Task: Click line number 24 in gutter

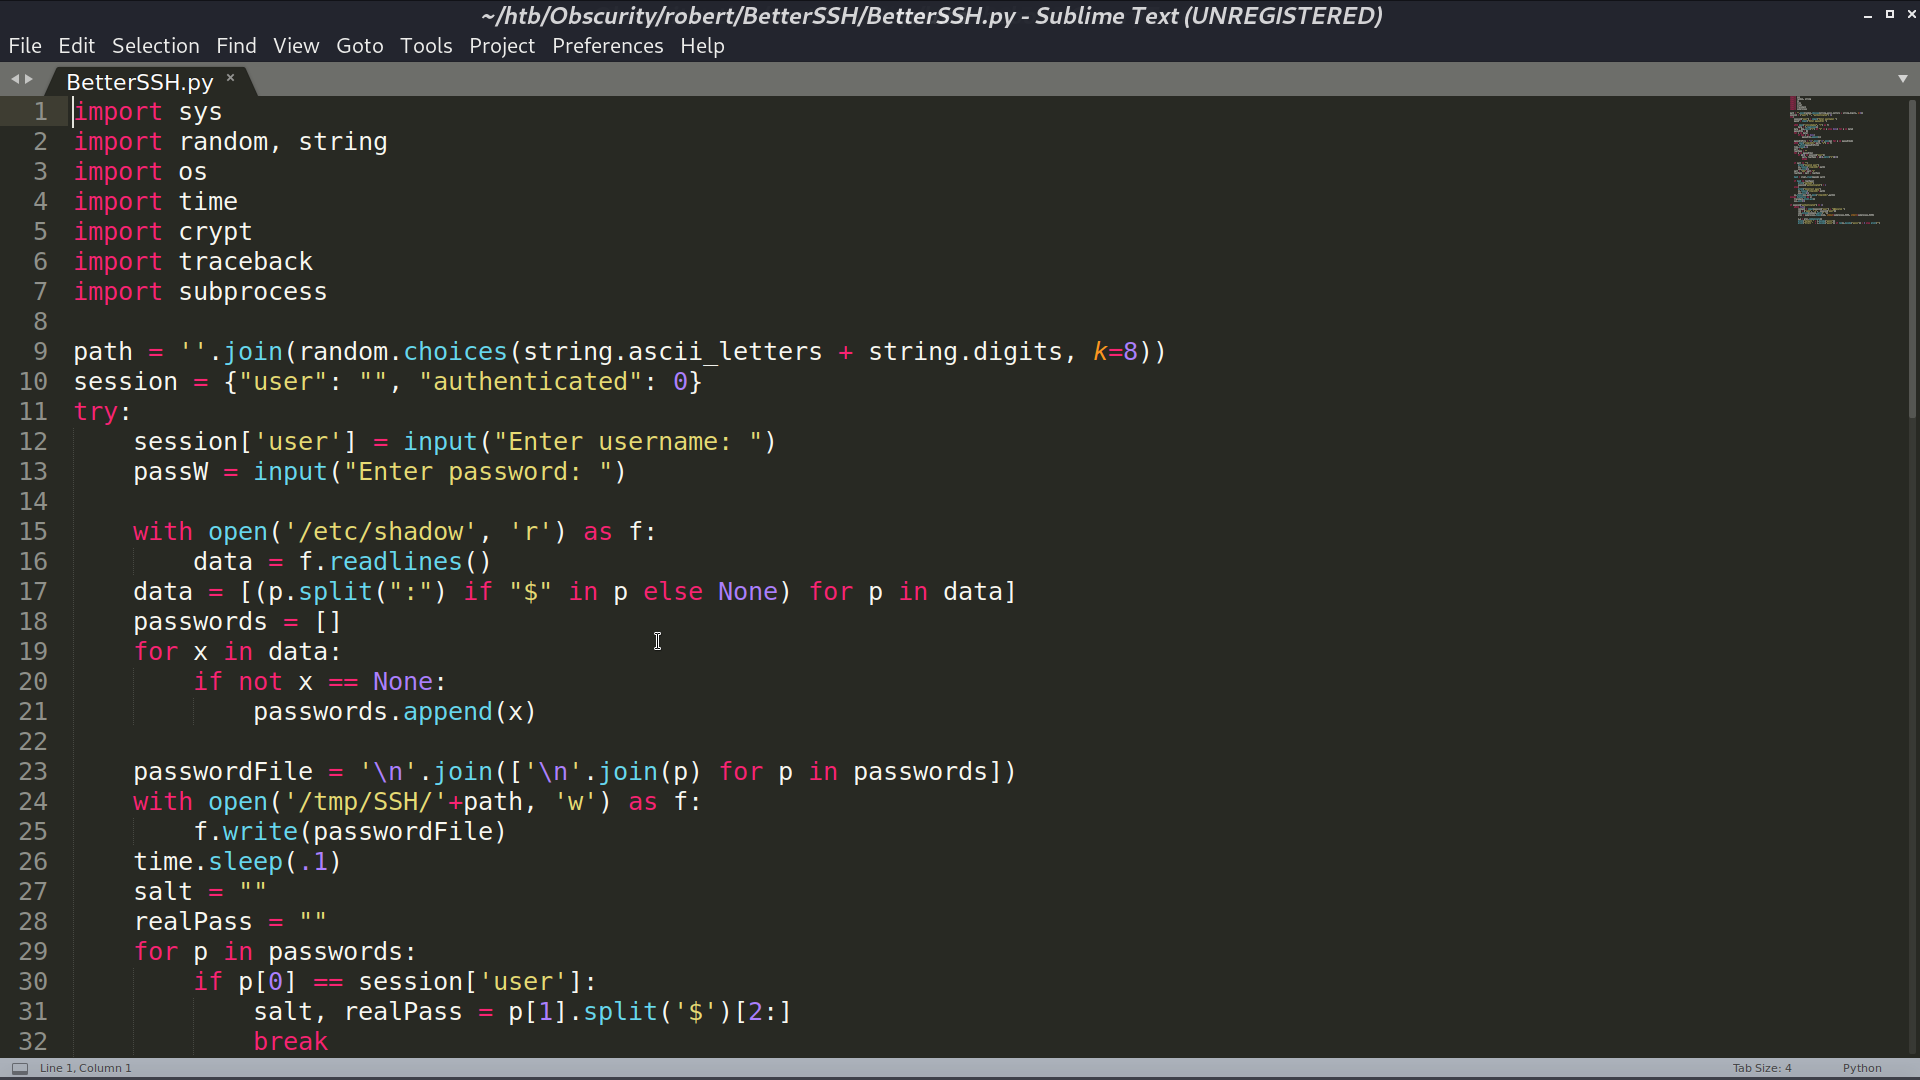Action: point(33,802)
